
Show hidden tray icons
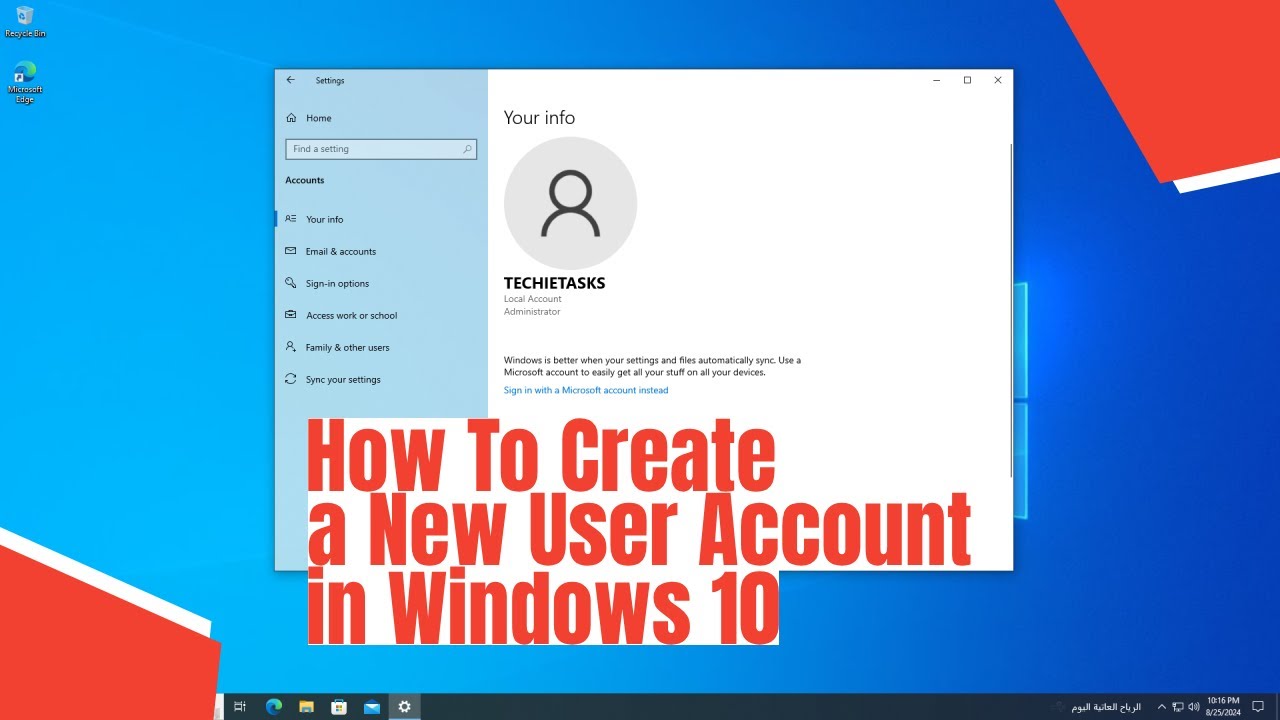click(x=1161, y=706)
